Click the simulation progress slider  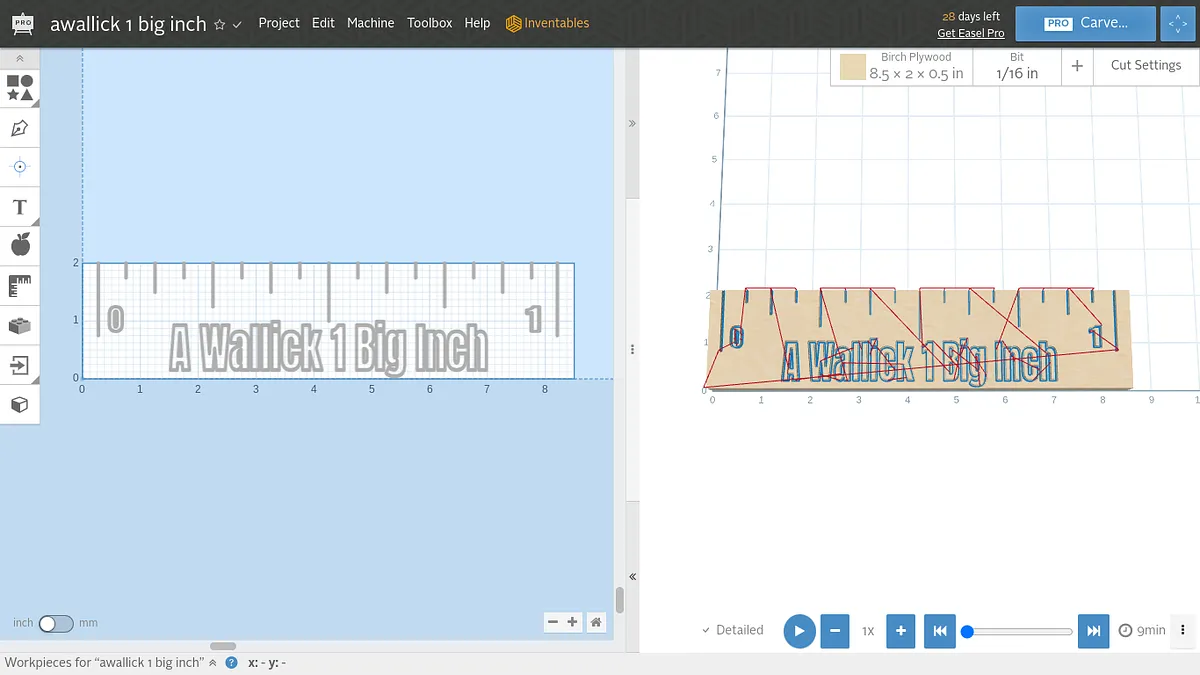[x=1020, y=631]
